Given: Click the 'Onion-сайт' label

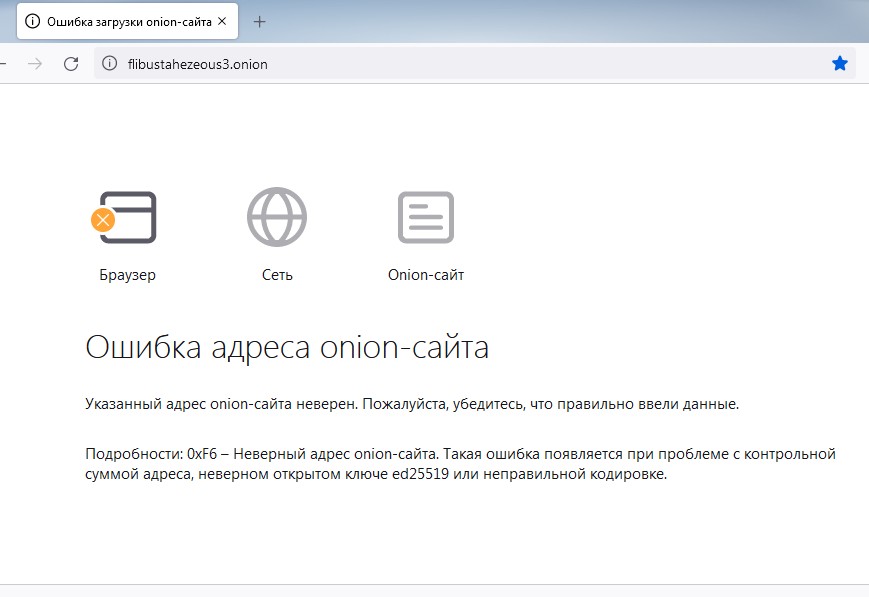Looking at the screenshot, I should pos(426,275).
